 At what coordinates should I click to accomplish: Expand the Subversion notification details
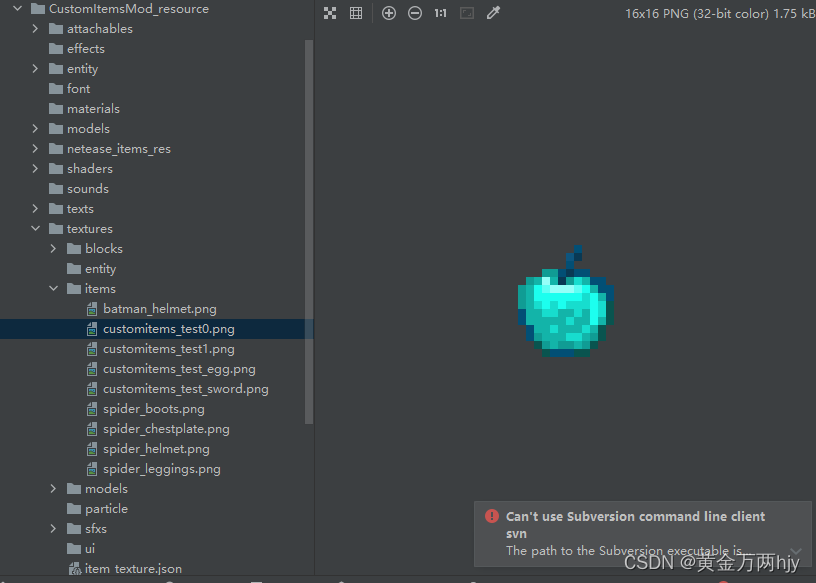[796, 551]
